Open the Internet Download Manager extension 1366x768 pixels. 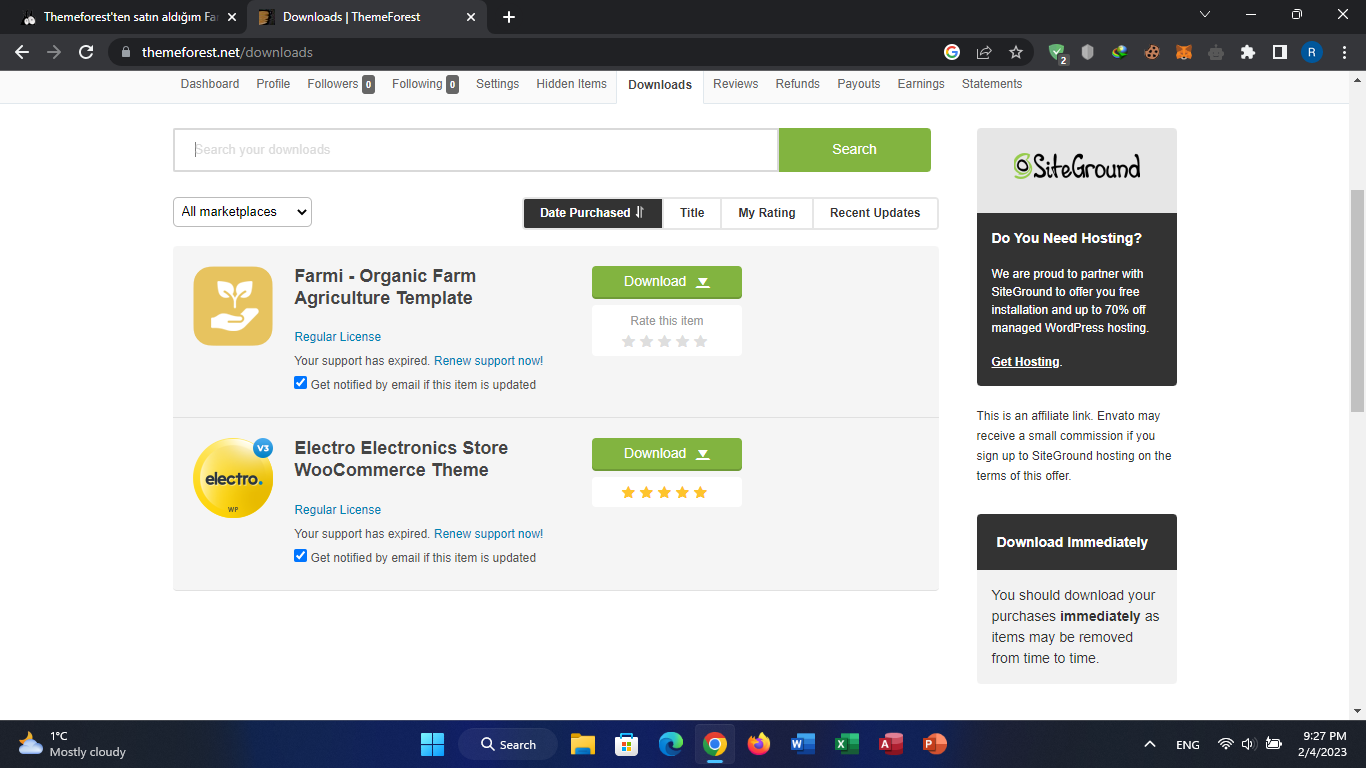pos(1120,52)
